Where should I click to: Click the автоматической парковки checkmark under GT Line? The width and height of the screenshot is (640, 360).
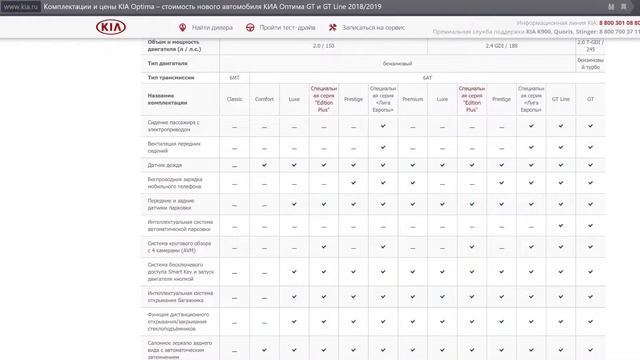tap(560, 225)
